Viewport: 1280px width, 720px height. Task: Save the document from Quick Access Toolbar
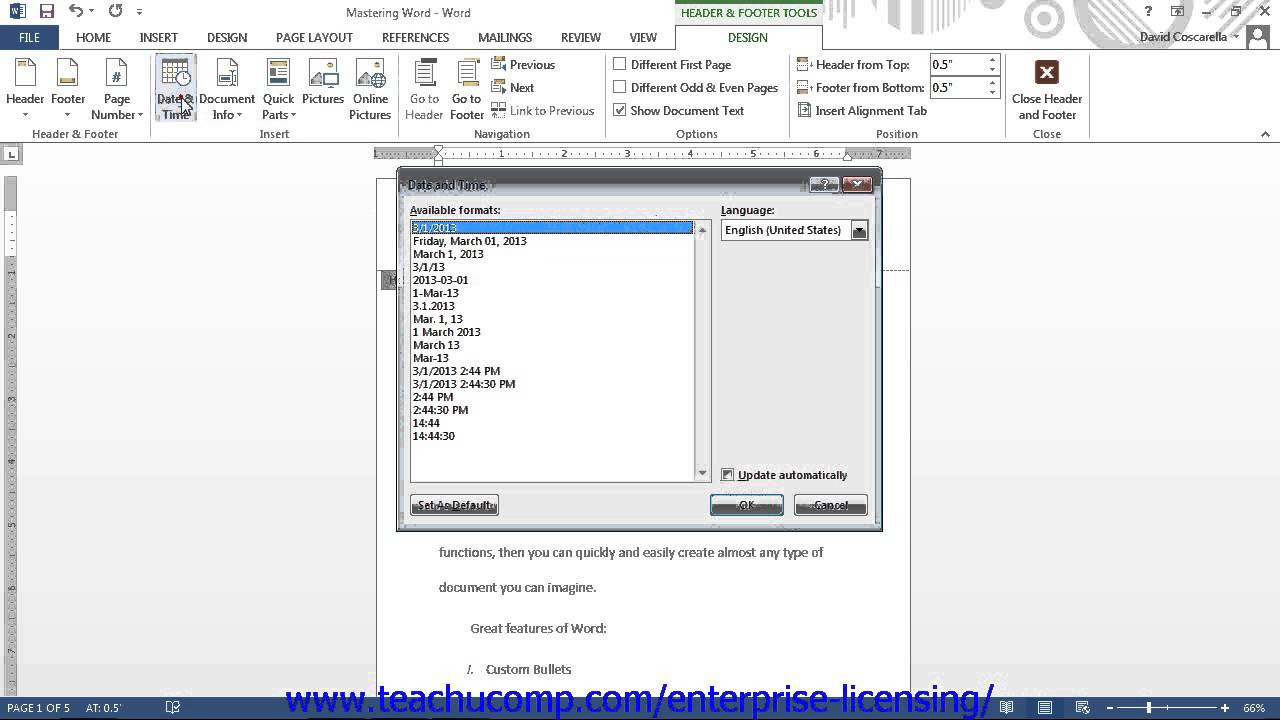pyautogui.click(x=46, y=12)
